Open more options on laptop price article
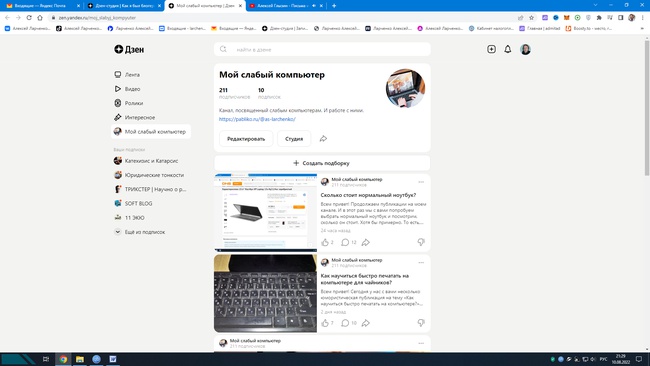The width and height of the screenshot is (650, 366). click(x=421, y=182)
